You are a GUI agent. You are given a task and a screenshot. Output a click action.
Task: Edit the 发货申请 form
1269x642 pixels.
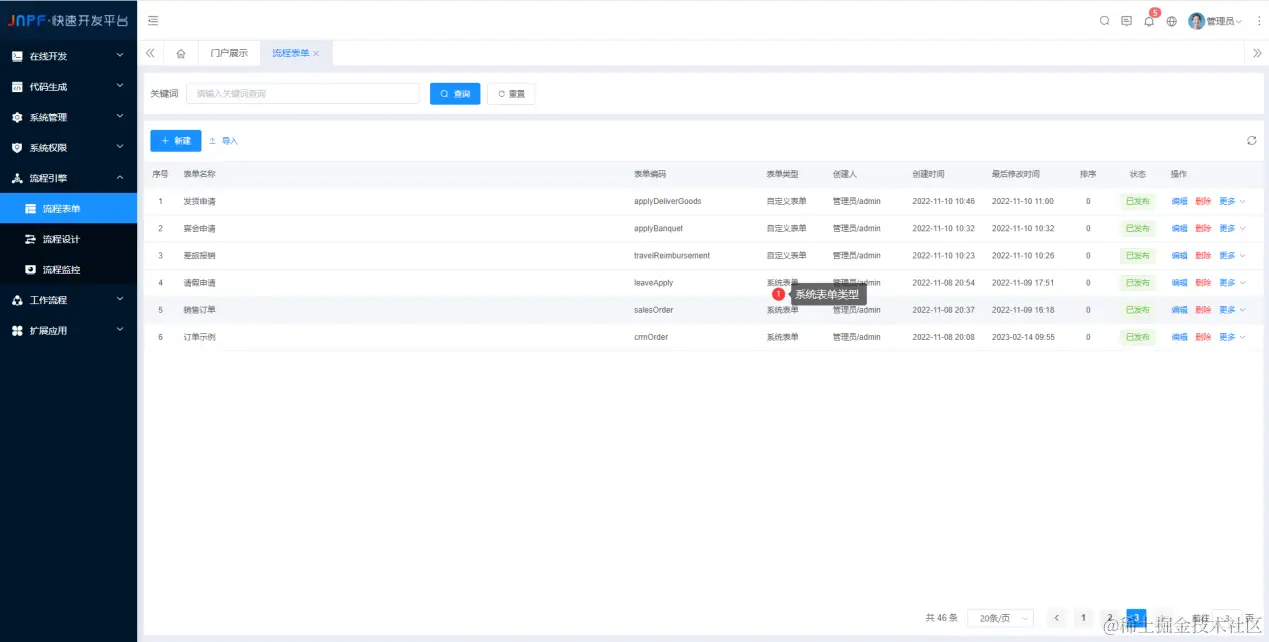coord(1180,201)
